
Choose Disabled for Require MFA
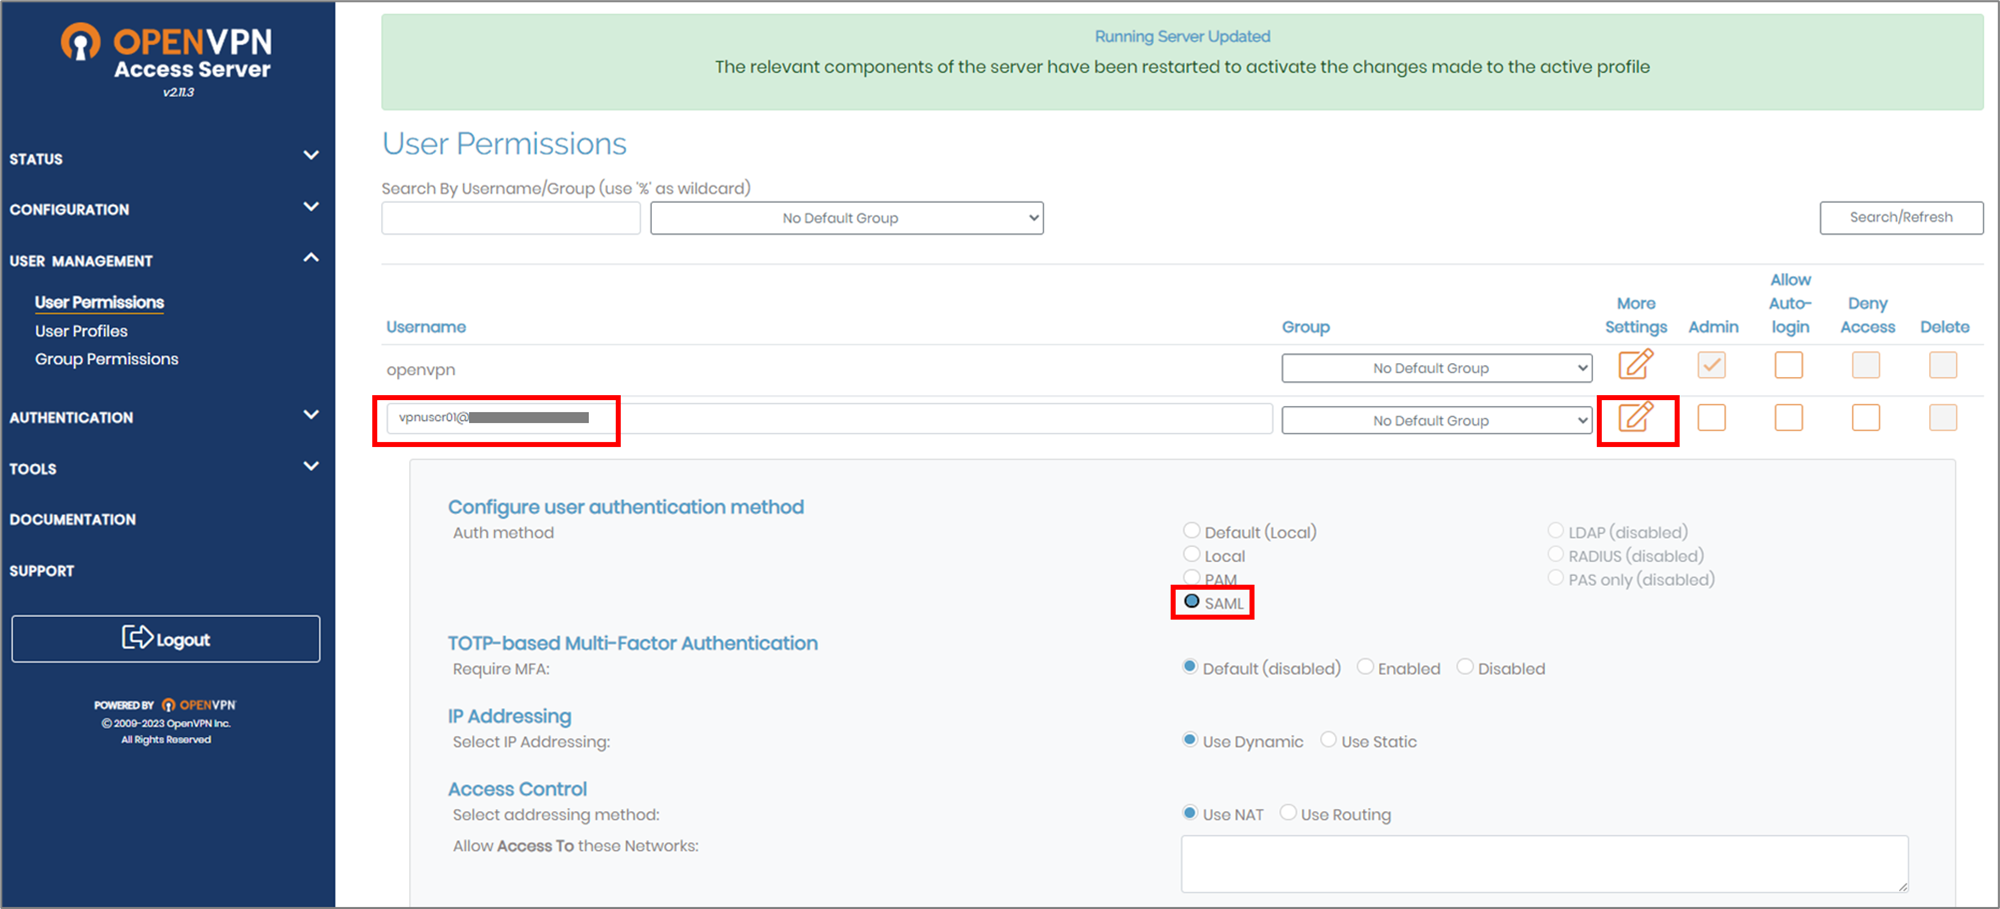pos(1465,667)
